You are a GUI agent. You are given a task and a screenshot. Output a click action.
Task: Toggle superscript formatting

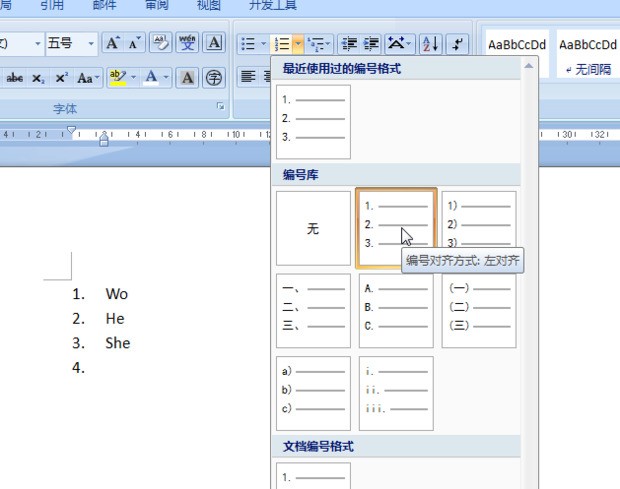(x=61, y=77)
